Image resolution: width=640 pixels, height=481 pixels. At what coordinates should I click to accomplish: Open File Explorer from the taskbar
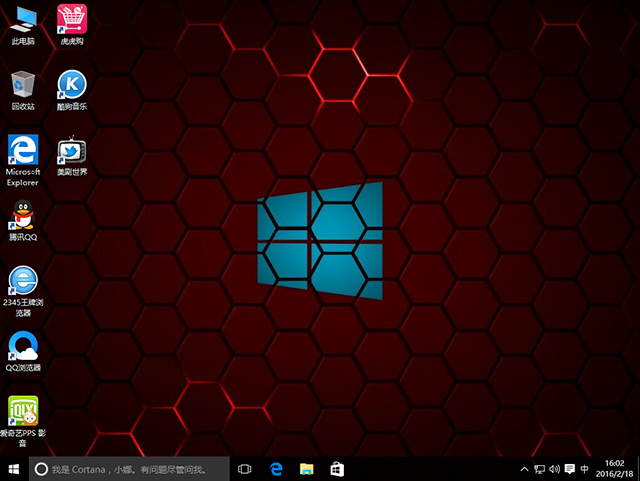coord(307,468)
